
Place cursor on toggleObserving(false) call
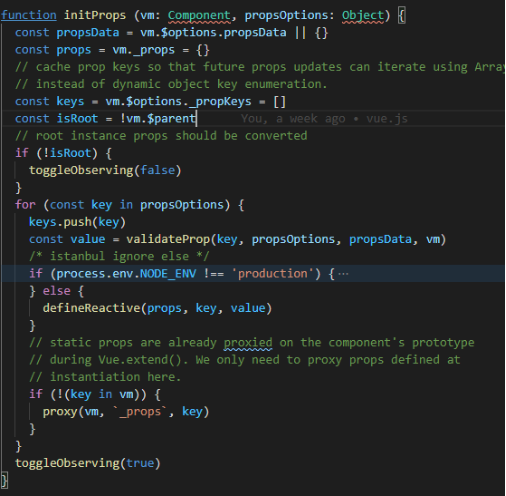click(105, 170)
